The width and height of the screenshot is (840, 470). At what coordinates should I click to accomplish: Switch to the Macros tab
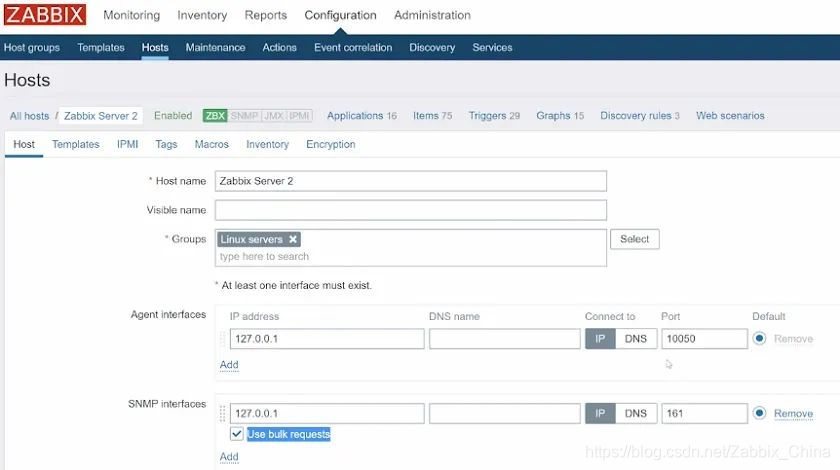[x=212, y=144]
